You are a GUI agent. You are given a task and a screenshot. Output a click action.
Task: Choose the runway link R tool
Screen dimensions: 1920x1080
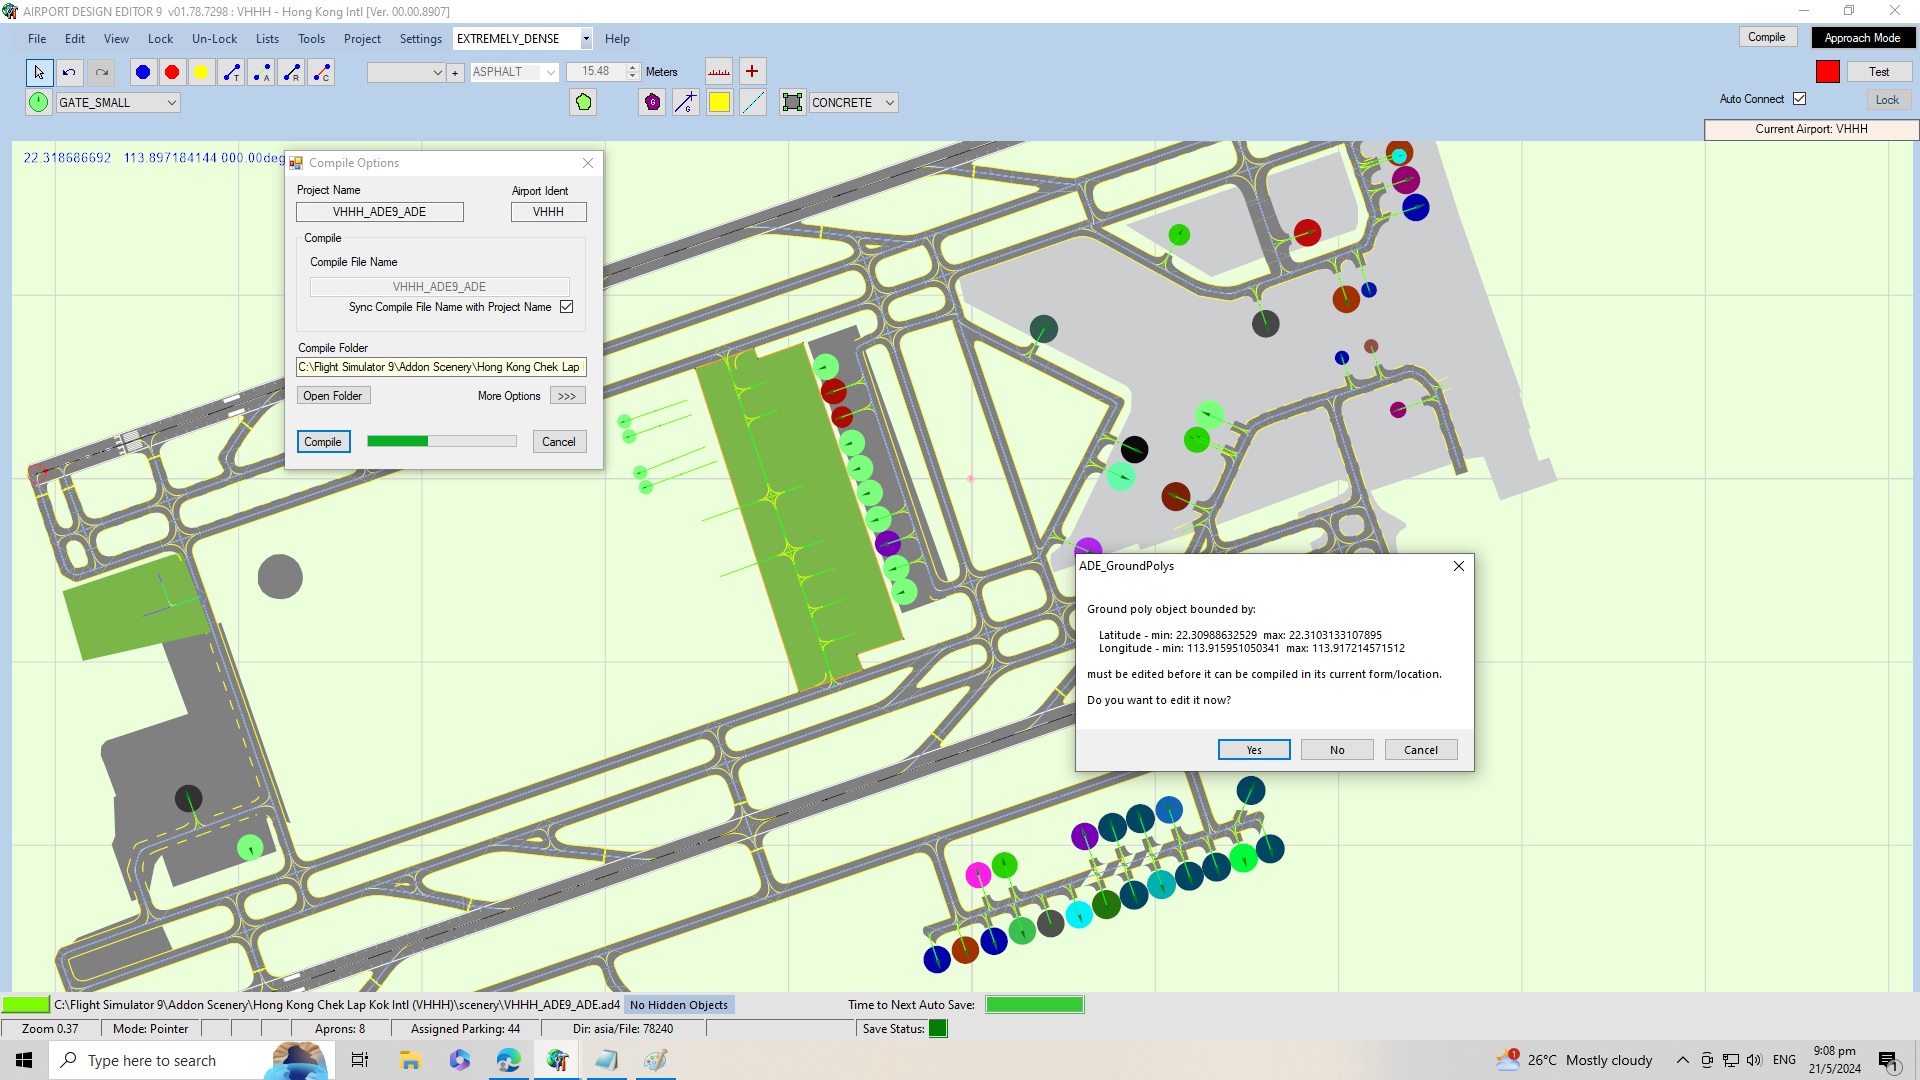click(x=291, y=72)
